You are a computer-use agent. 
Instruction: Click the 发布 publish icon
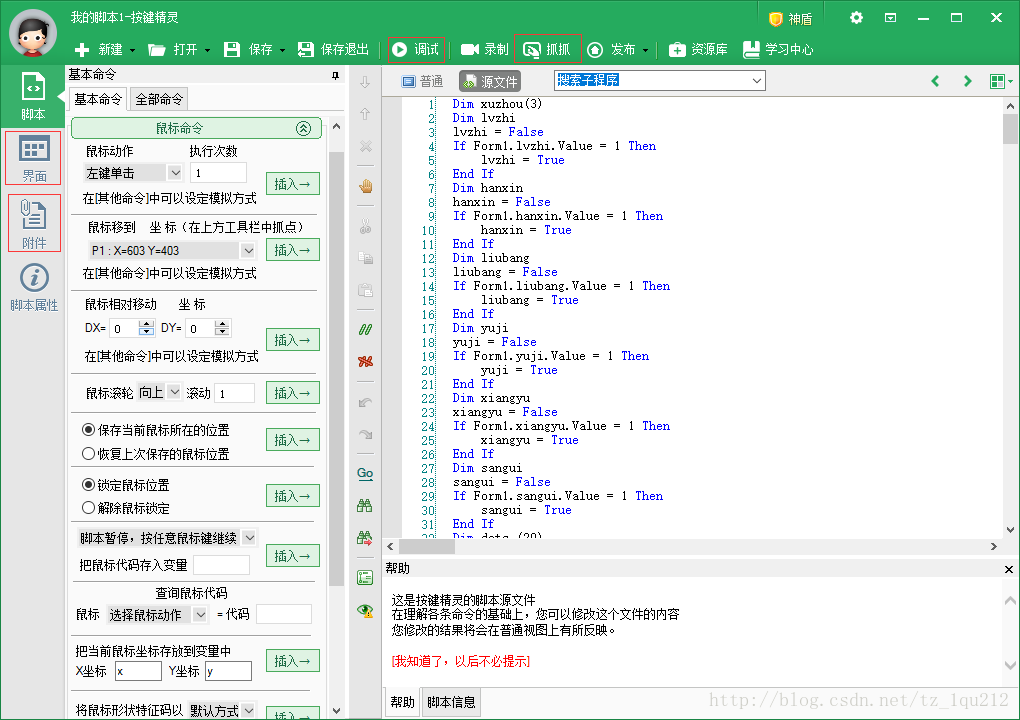point(595,49)
